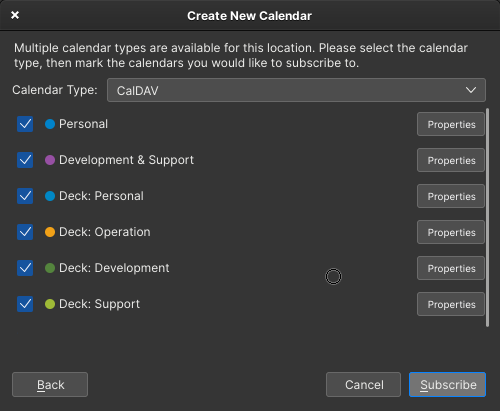Uncheck the Personal calendar checkbox
Image resolution: width=500 pixels, height=411 pixels.
(x=25, y=124)
